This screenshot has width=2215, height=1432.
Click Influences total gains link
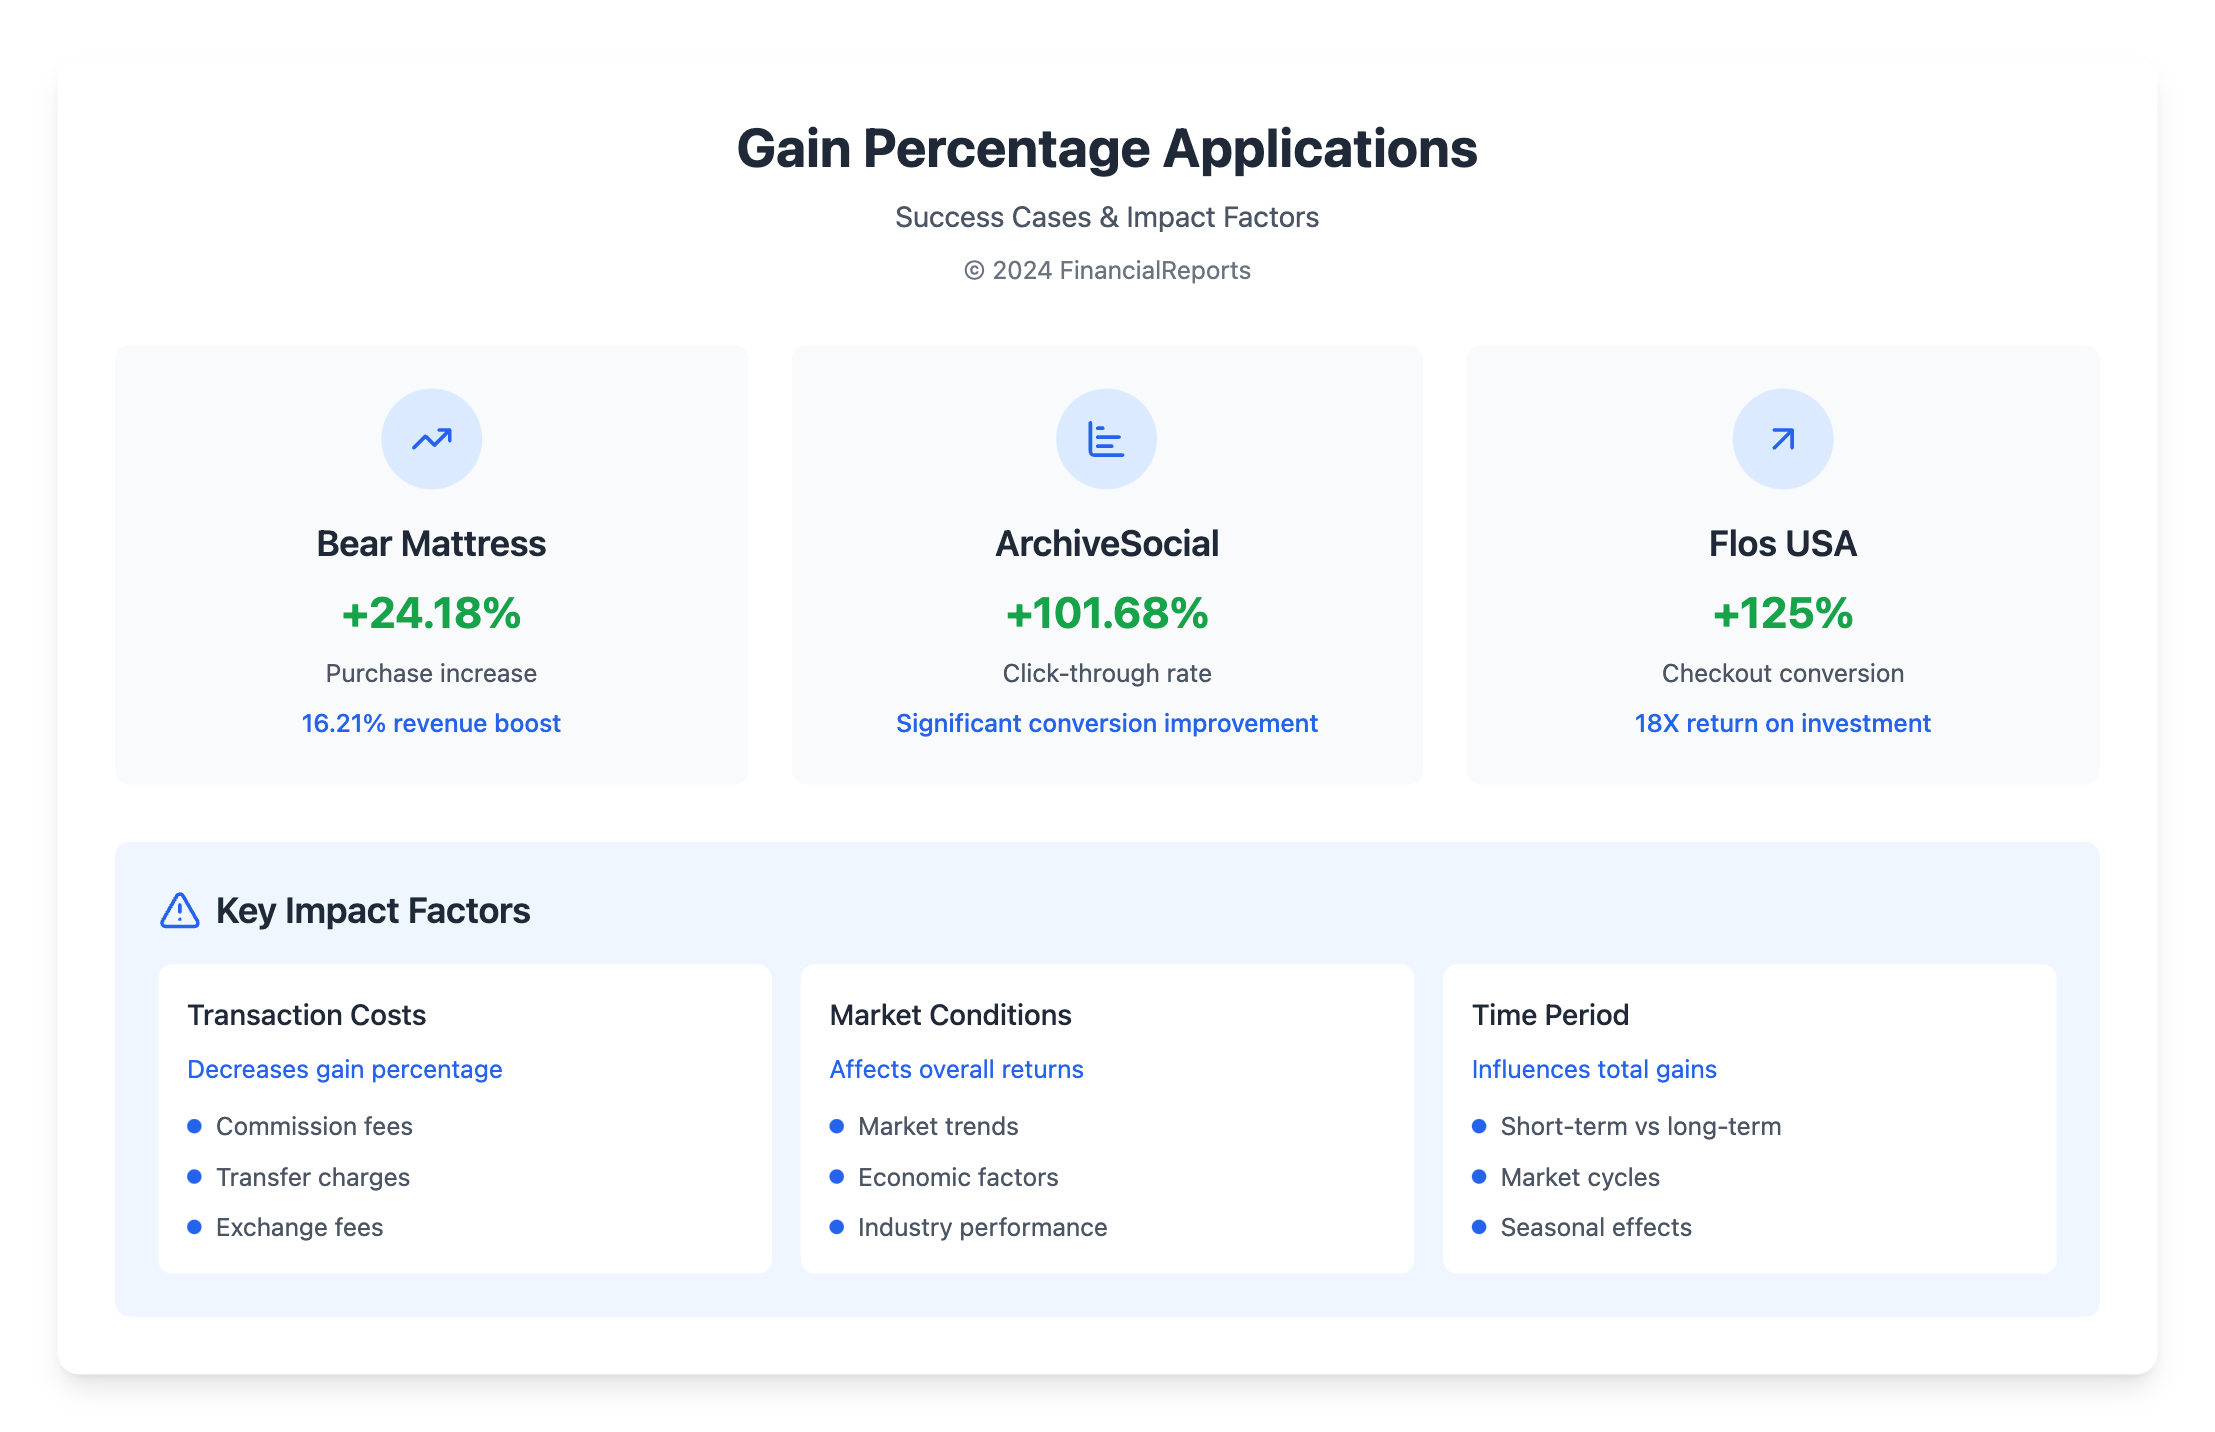coord(1594,1069)
